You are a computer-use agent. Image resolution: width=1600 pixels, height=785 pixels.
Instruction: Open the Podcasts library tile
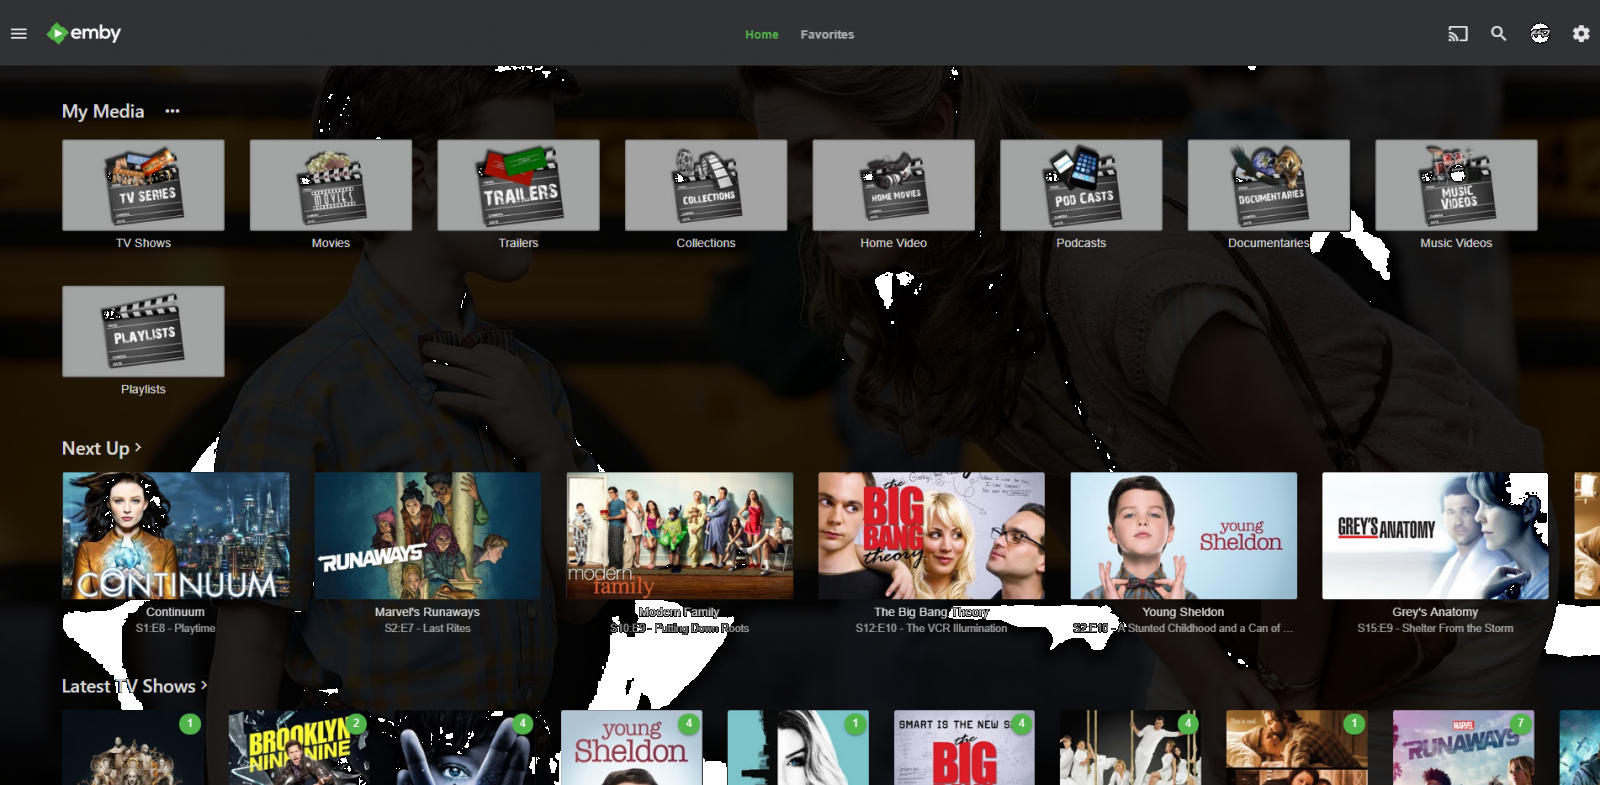click(x=1081, y=185)
